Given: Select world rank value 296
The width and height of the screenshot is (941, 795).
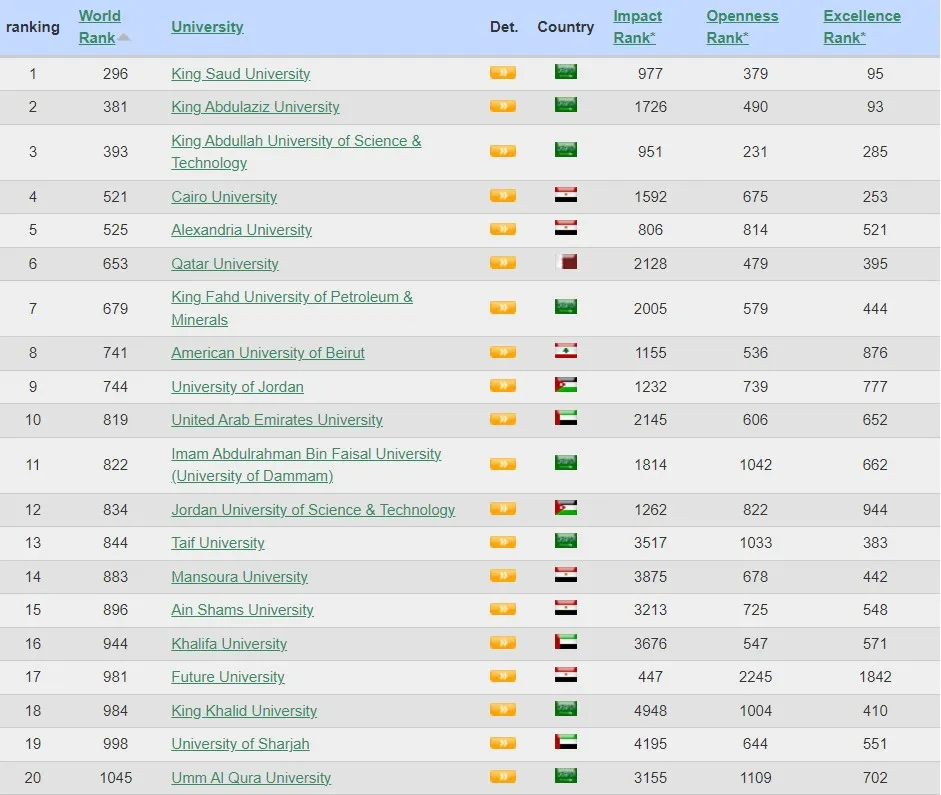Looking at the screenshot, I should 115,74.
